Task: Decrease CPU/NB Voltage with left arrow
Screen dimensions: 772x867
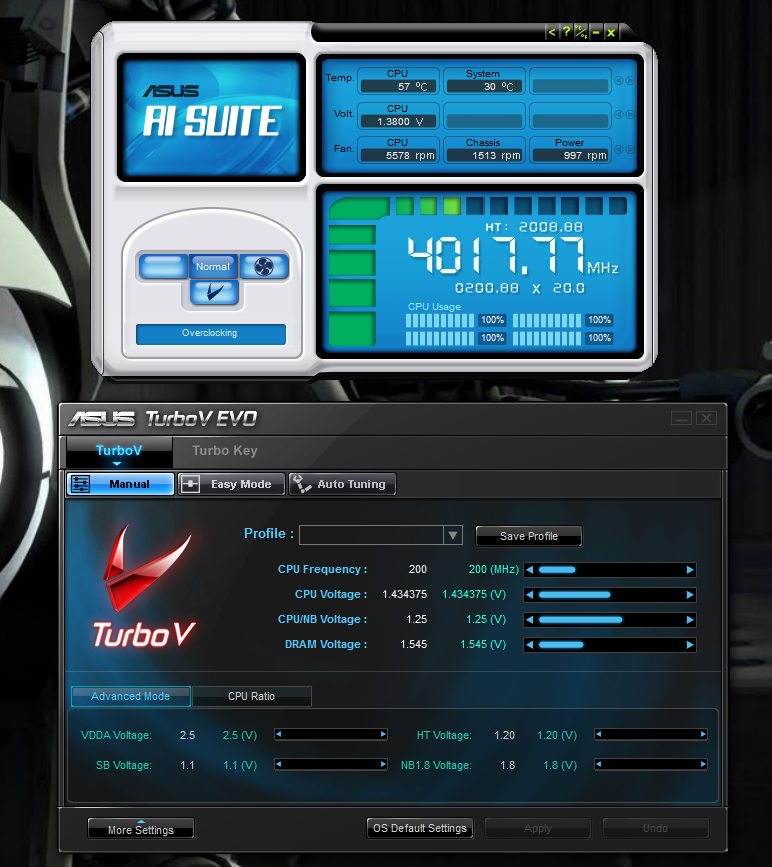Action: point(530,620)
